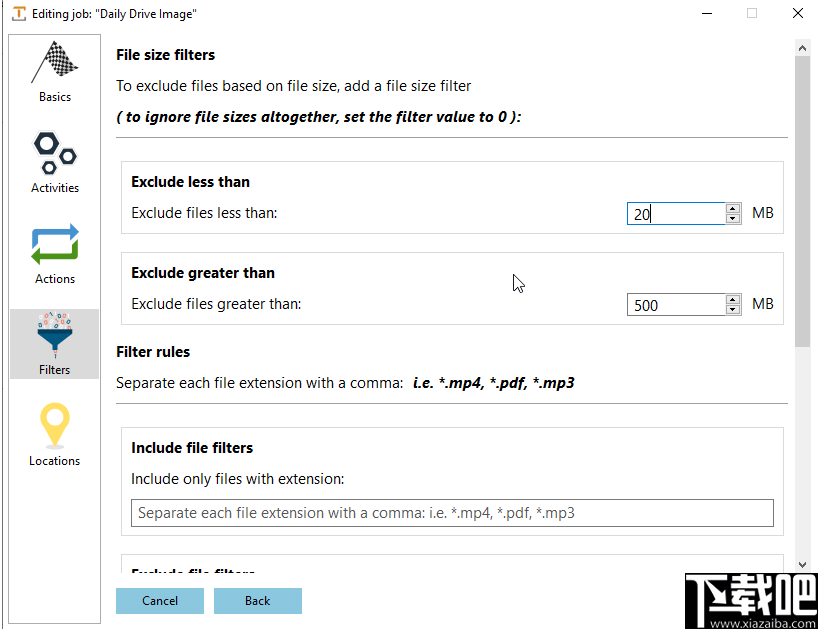Click the Include only files extension field
This screenshot has width=820, height=629.
coord(452,513)
